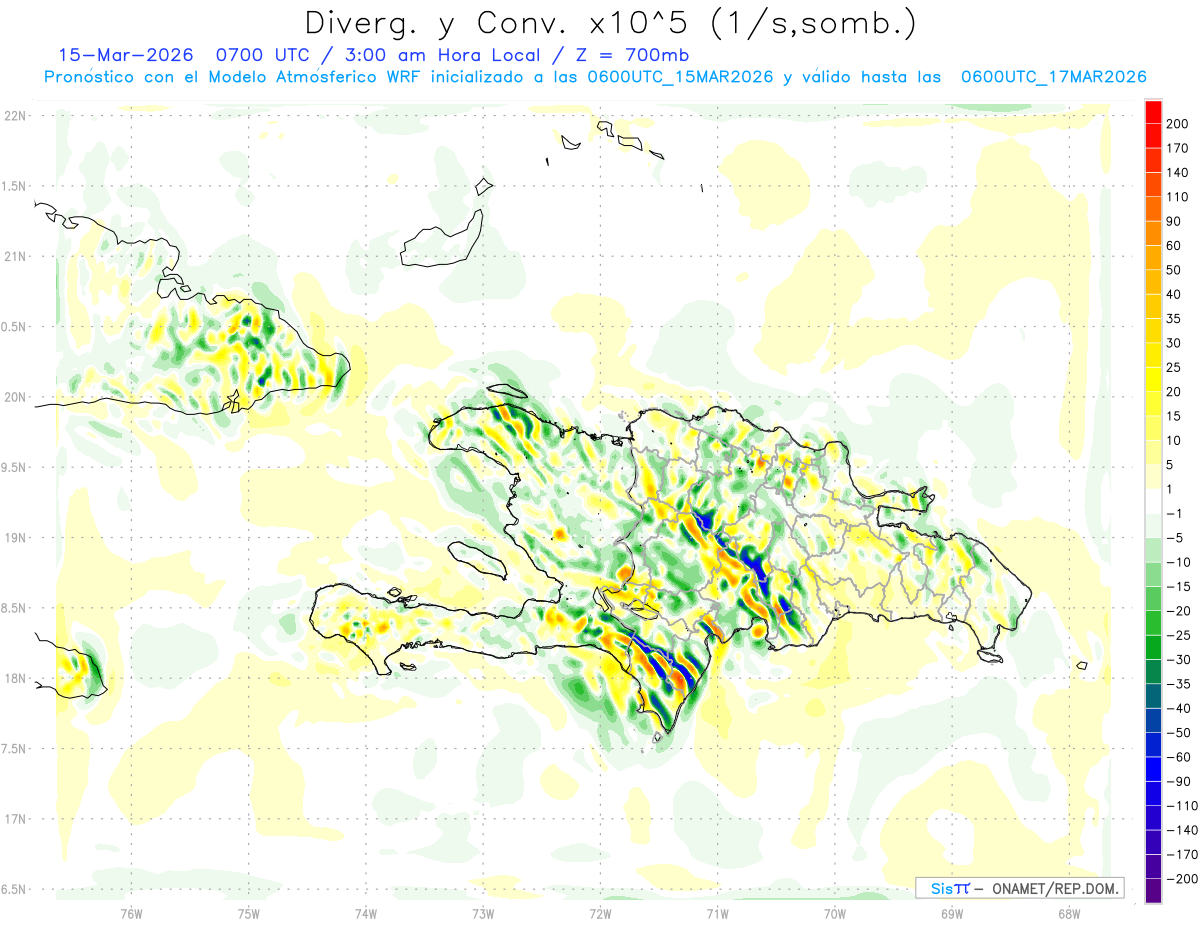Click the '68W' longitude label
1200x927 pixels.
point(1068,913)
